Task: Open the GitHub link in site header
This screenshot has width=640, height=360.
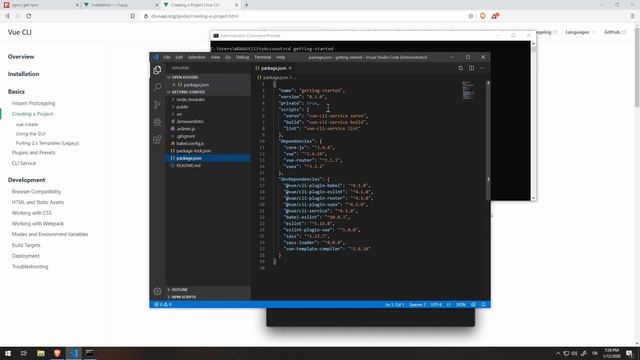Action: pos(614,32)
